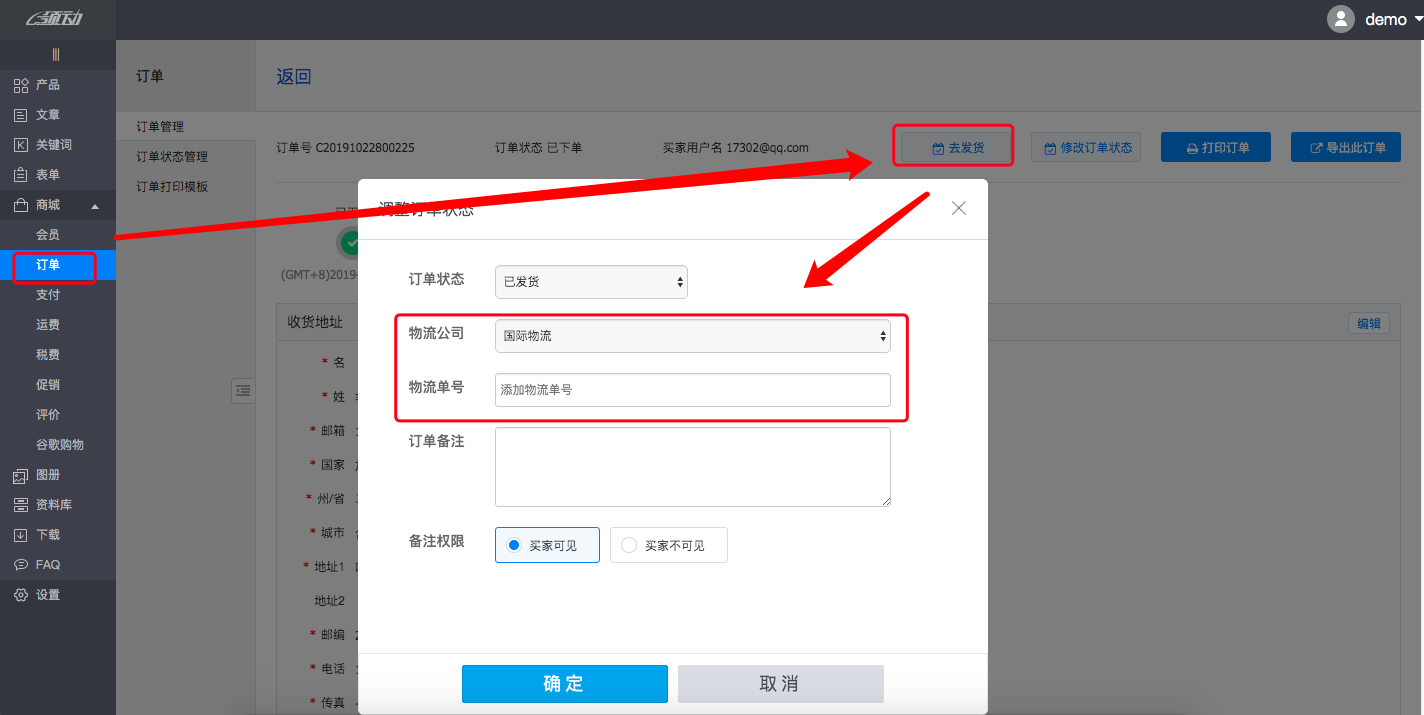Open the 物流公司 dropdown showing 国际物流

pos(692,335)
